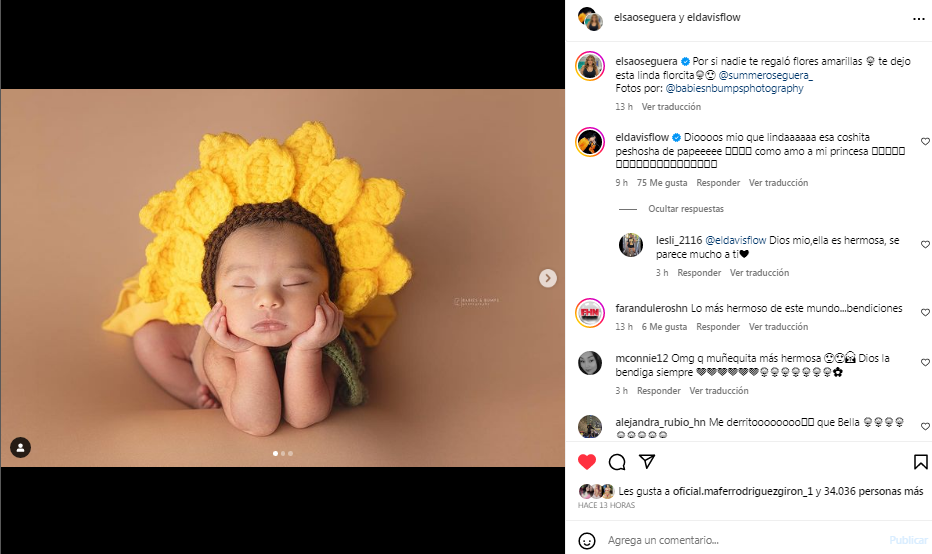Open emoji picker smiley icon
Screen dimensions: 932x554
tap(587, 540)
